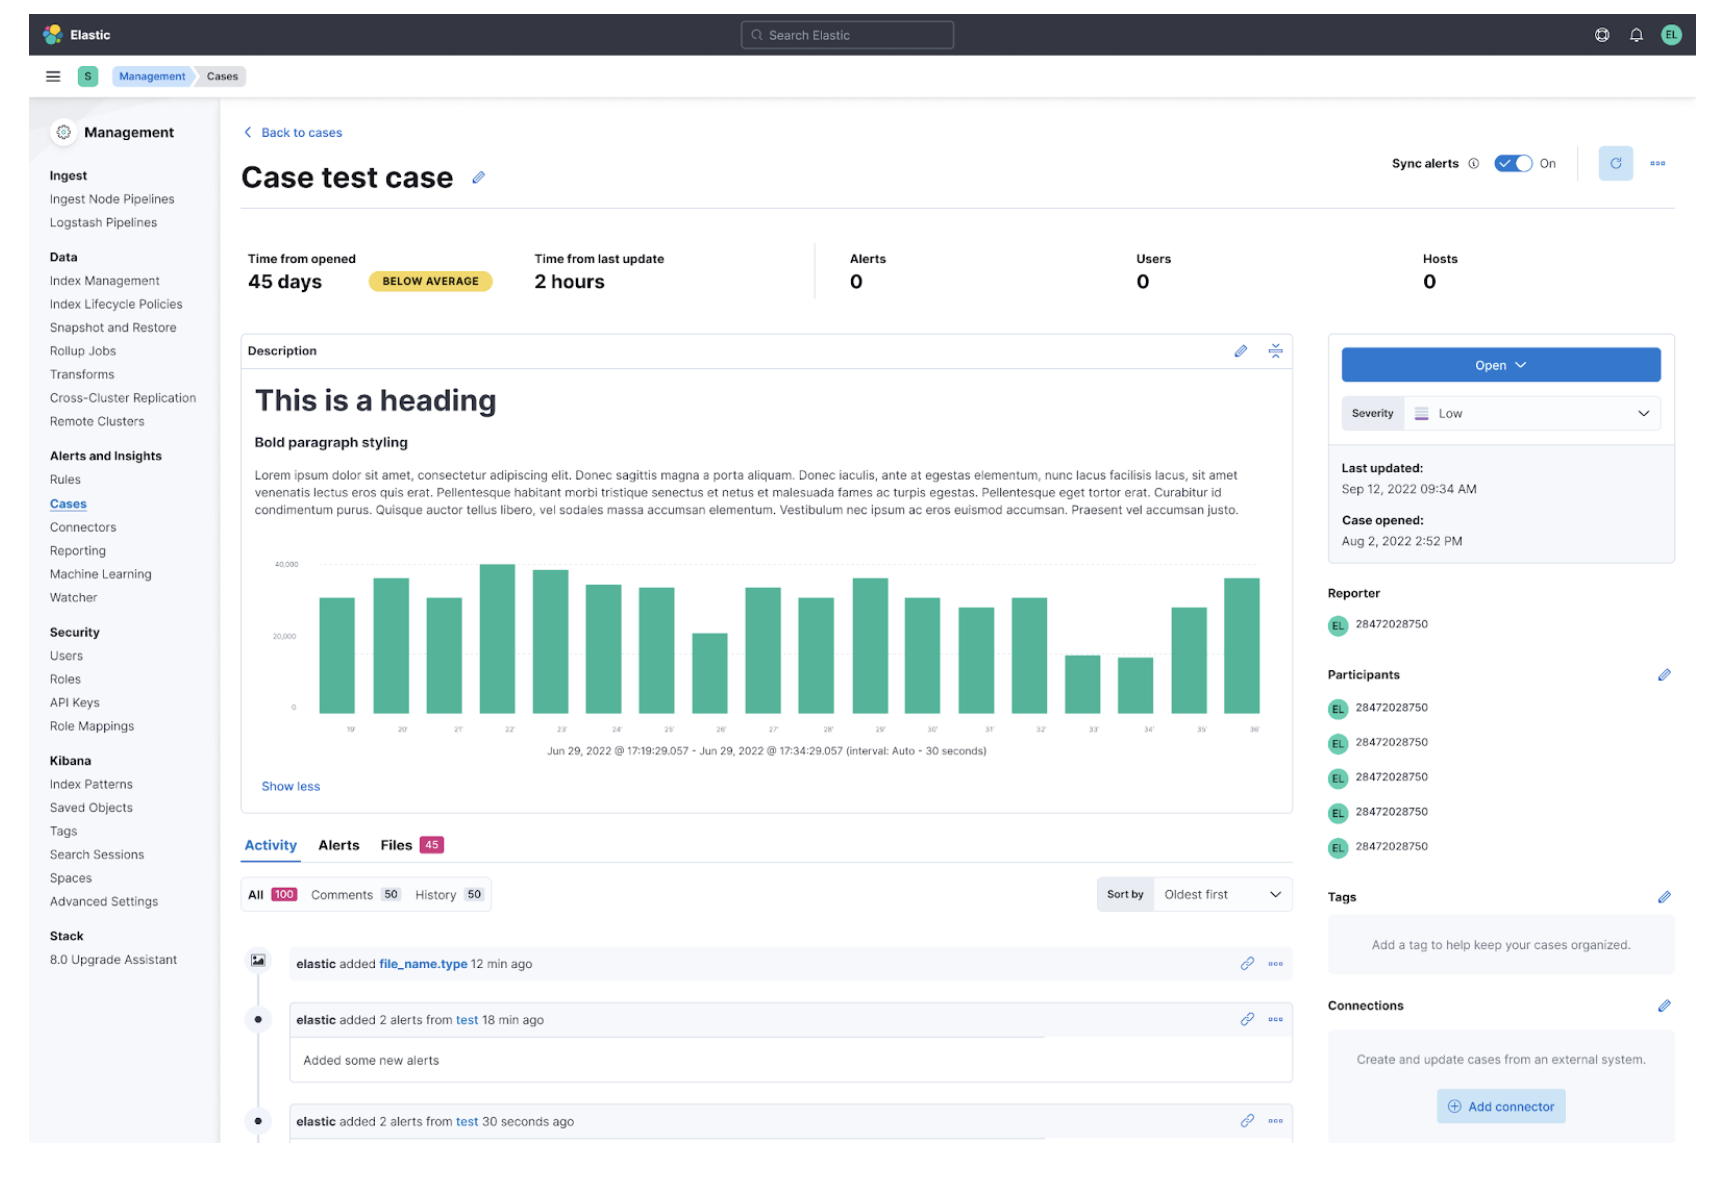Open the EL user avatar menu in the header
This screenshot has width=1722, height=1186.
coord(1670,35)
